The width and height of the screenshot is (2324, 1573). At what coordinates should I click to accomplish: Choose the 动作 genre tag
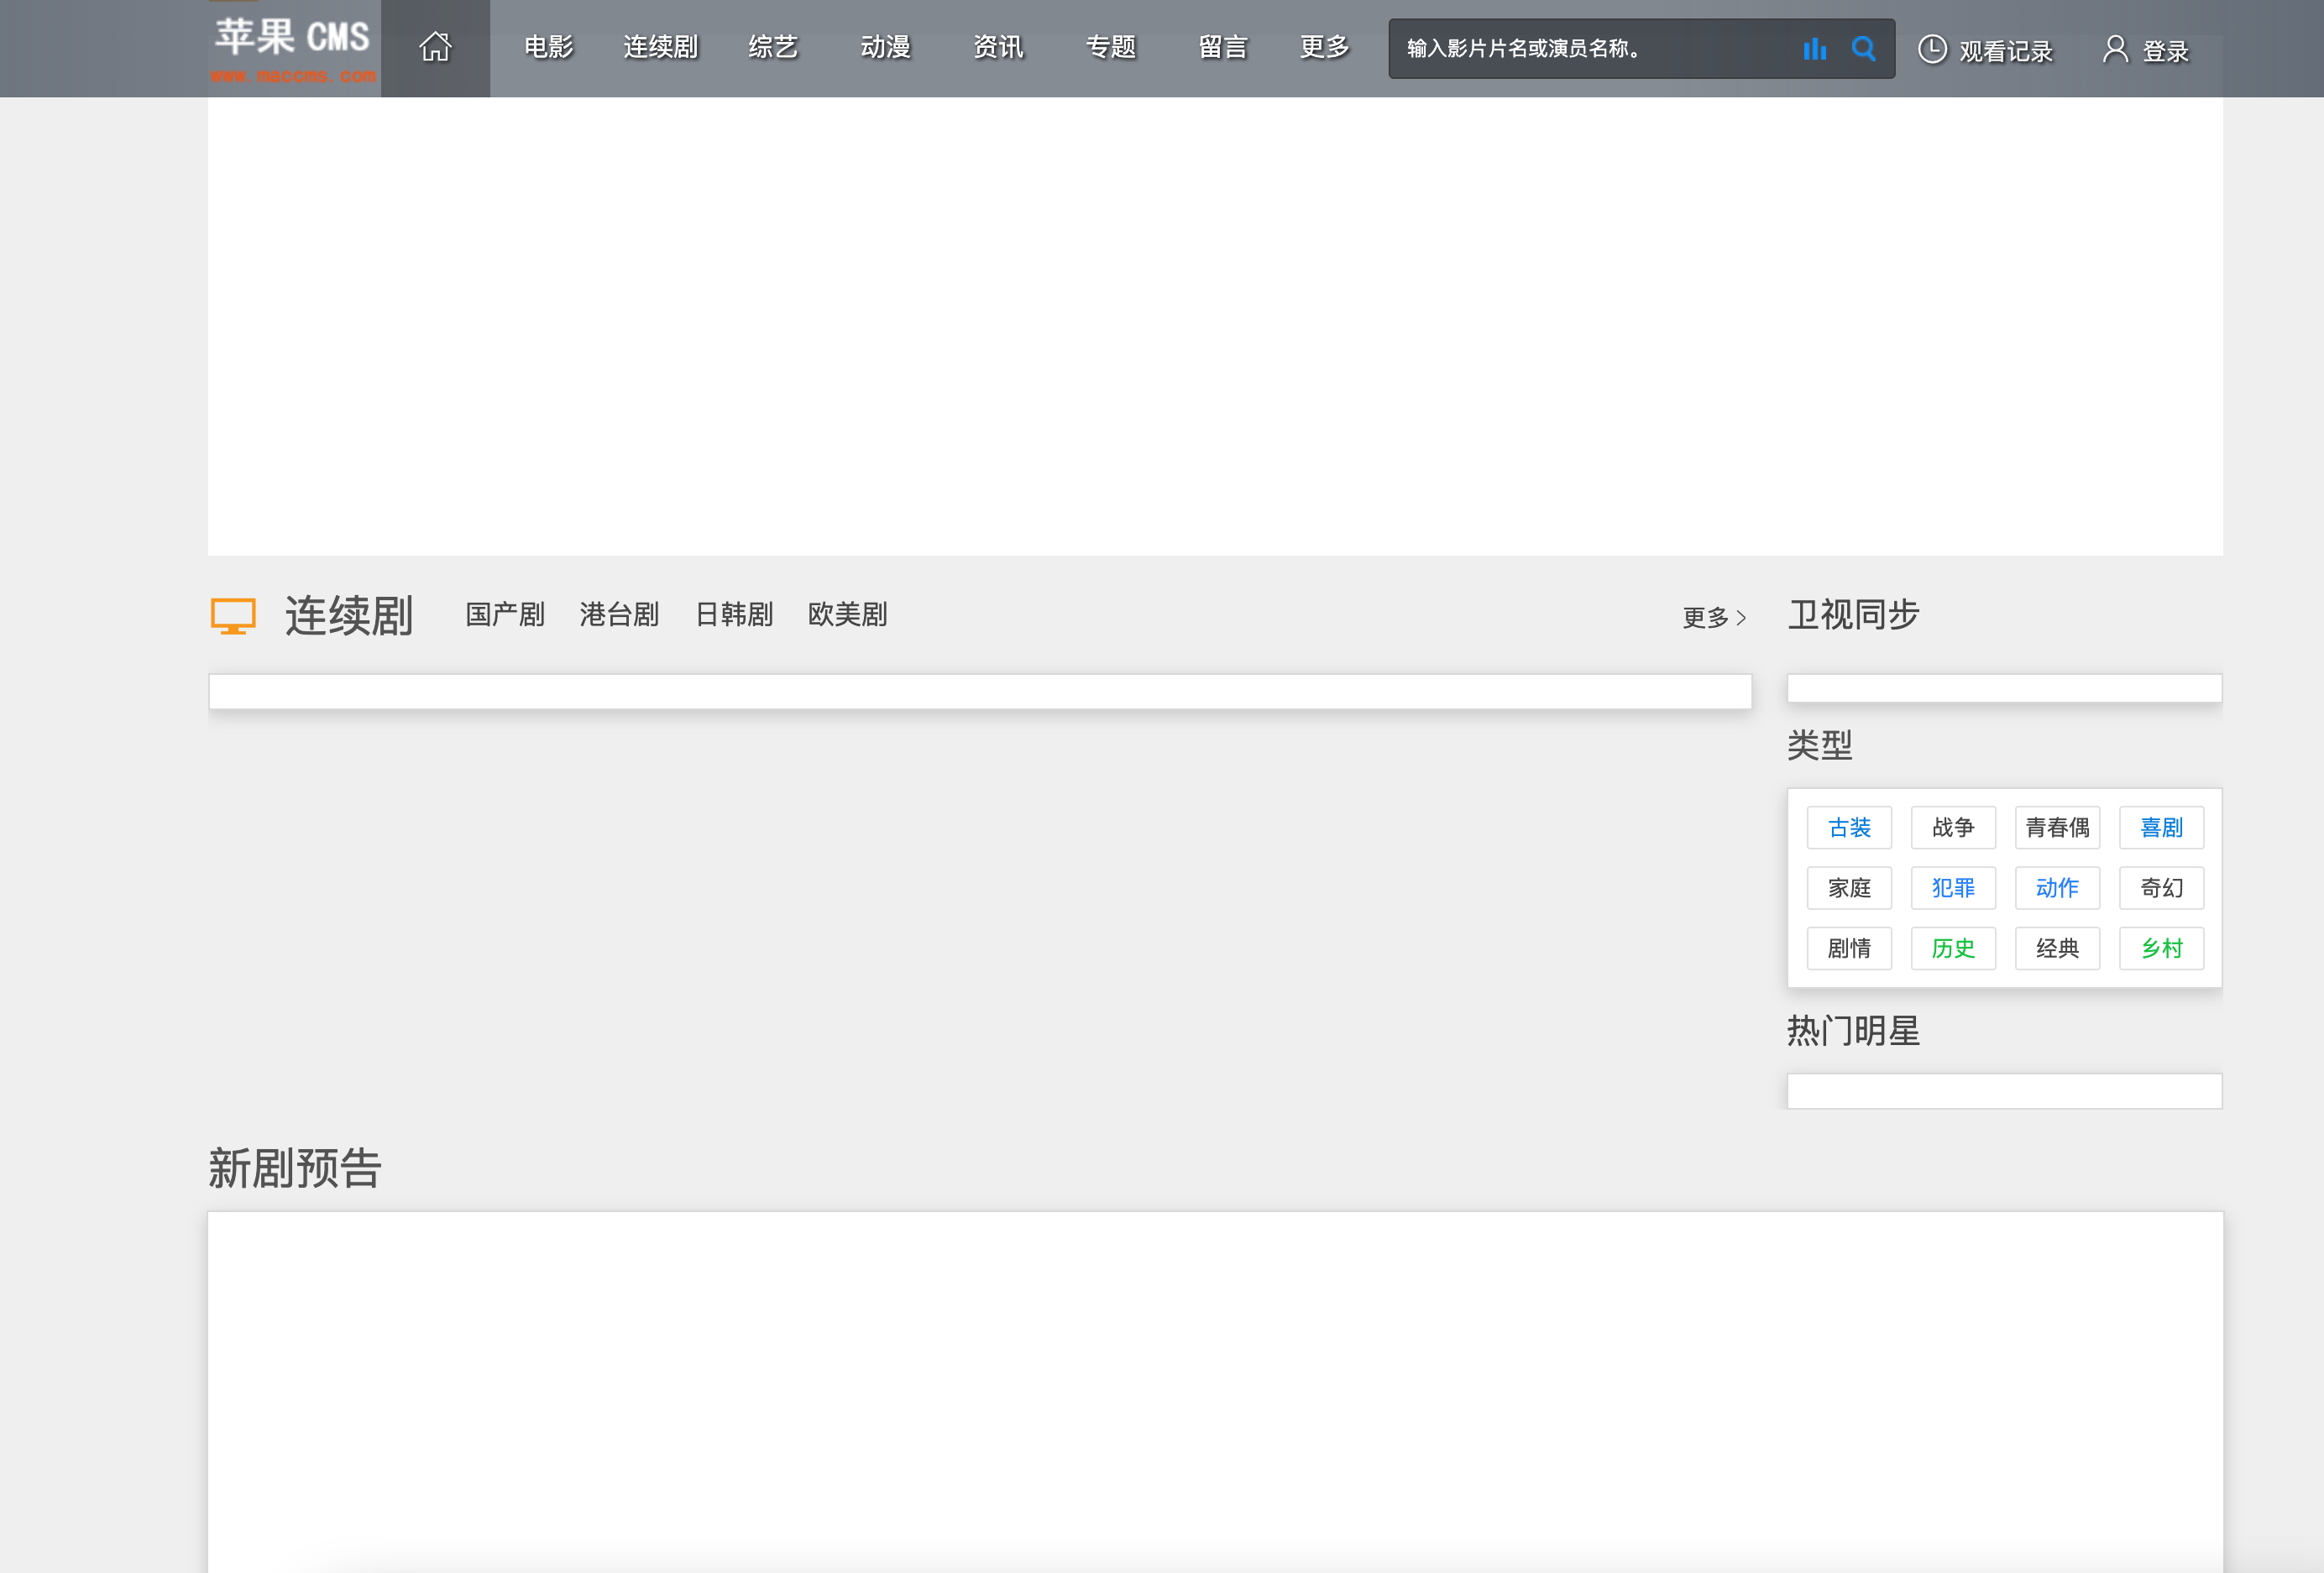click(2057, 888)
